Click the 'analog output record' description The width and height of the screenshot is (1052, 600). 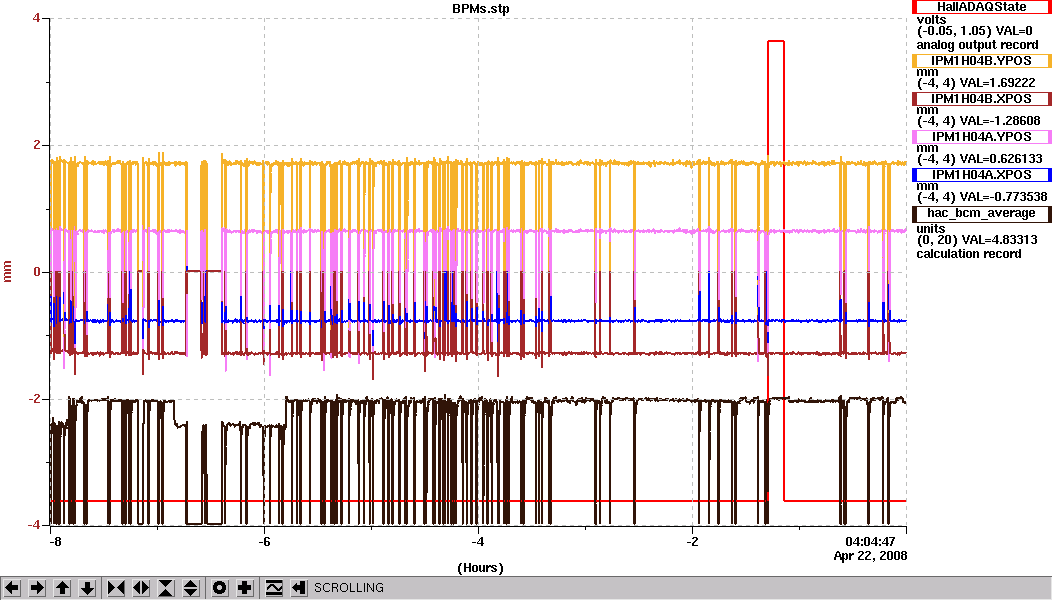[977, 45]
